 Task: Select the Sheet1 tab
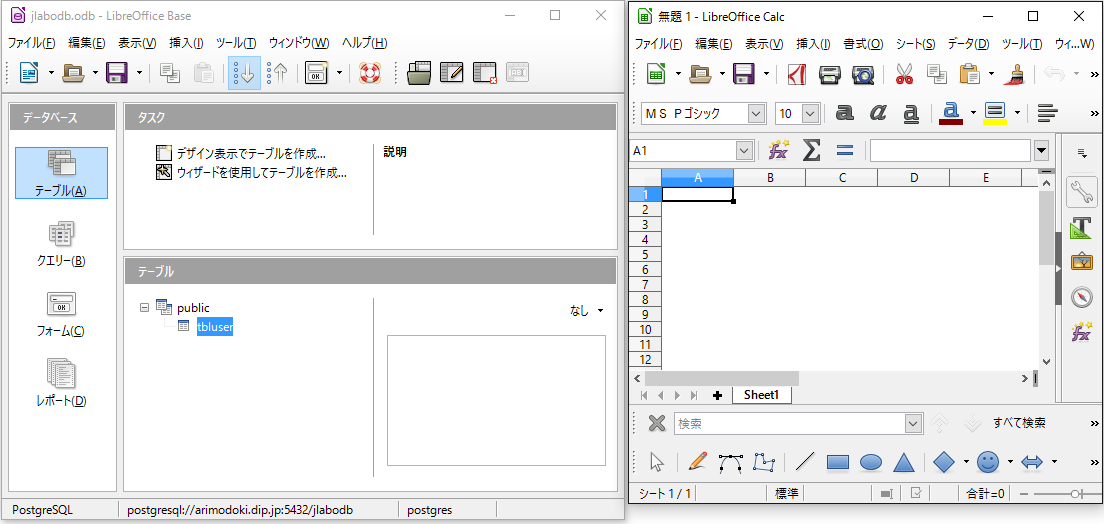coord(762,395)
